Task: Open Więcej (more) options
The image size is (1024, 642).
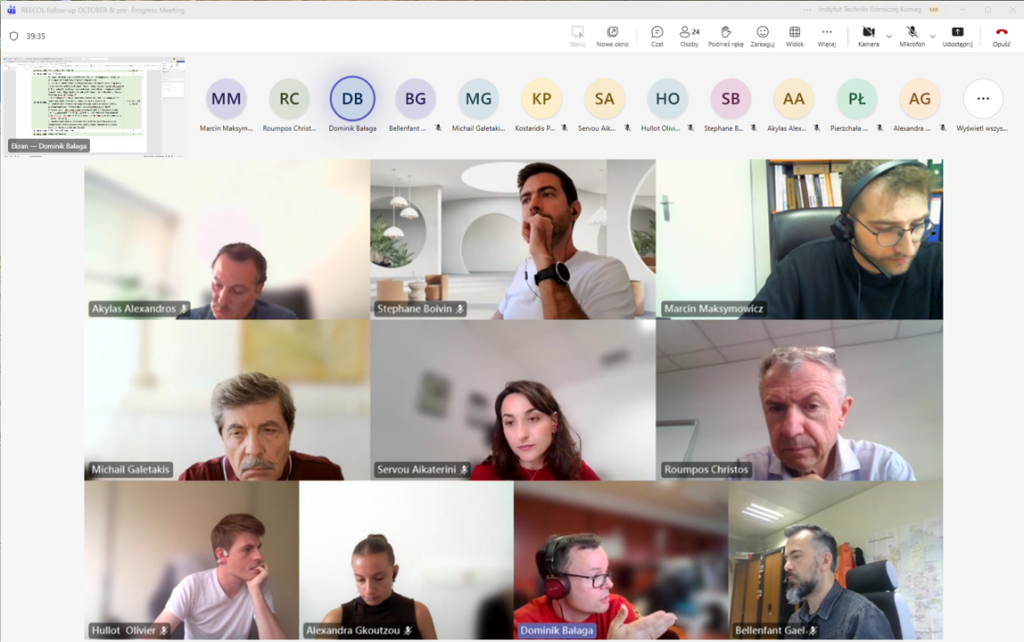Action: [x=826, y=36]
